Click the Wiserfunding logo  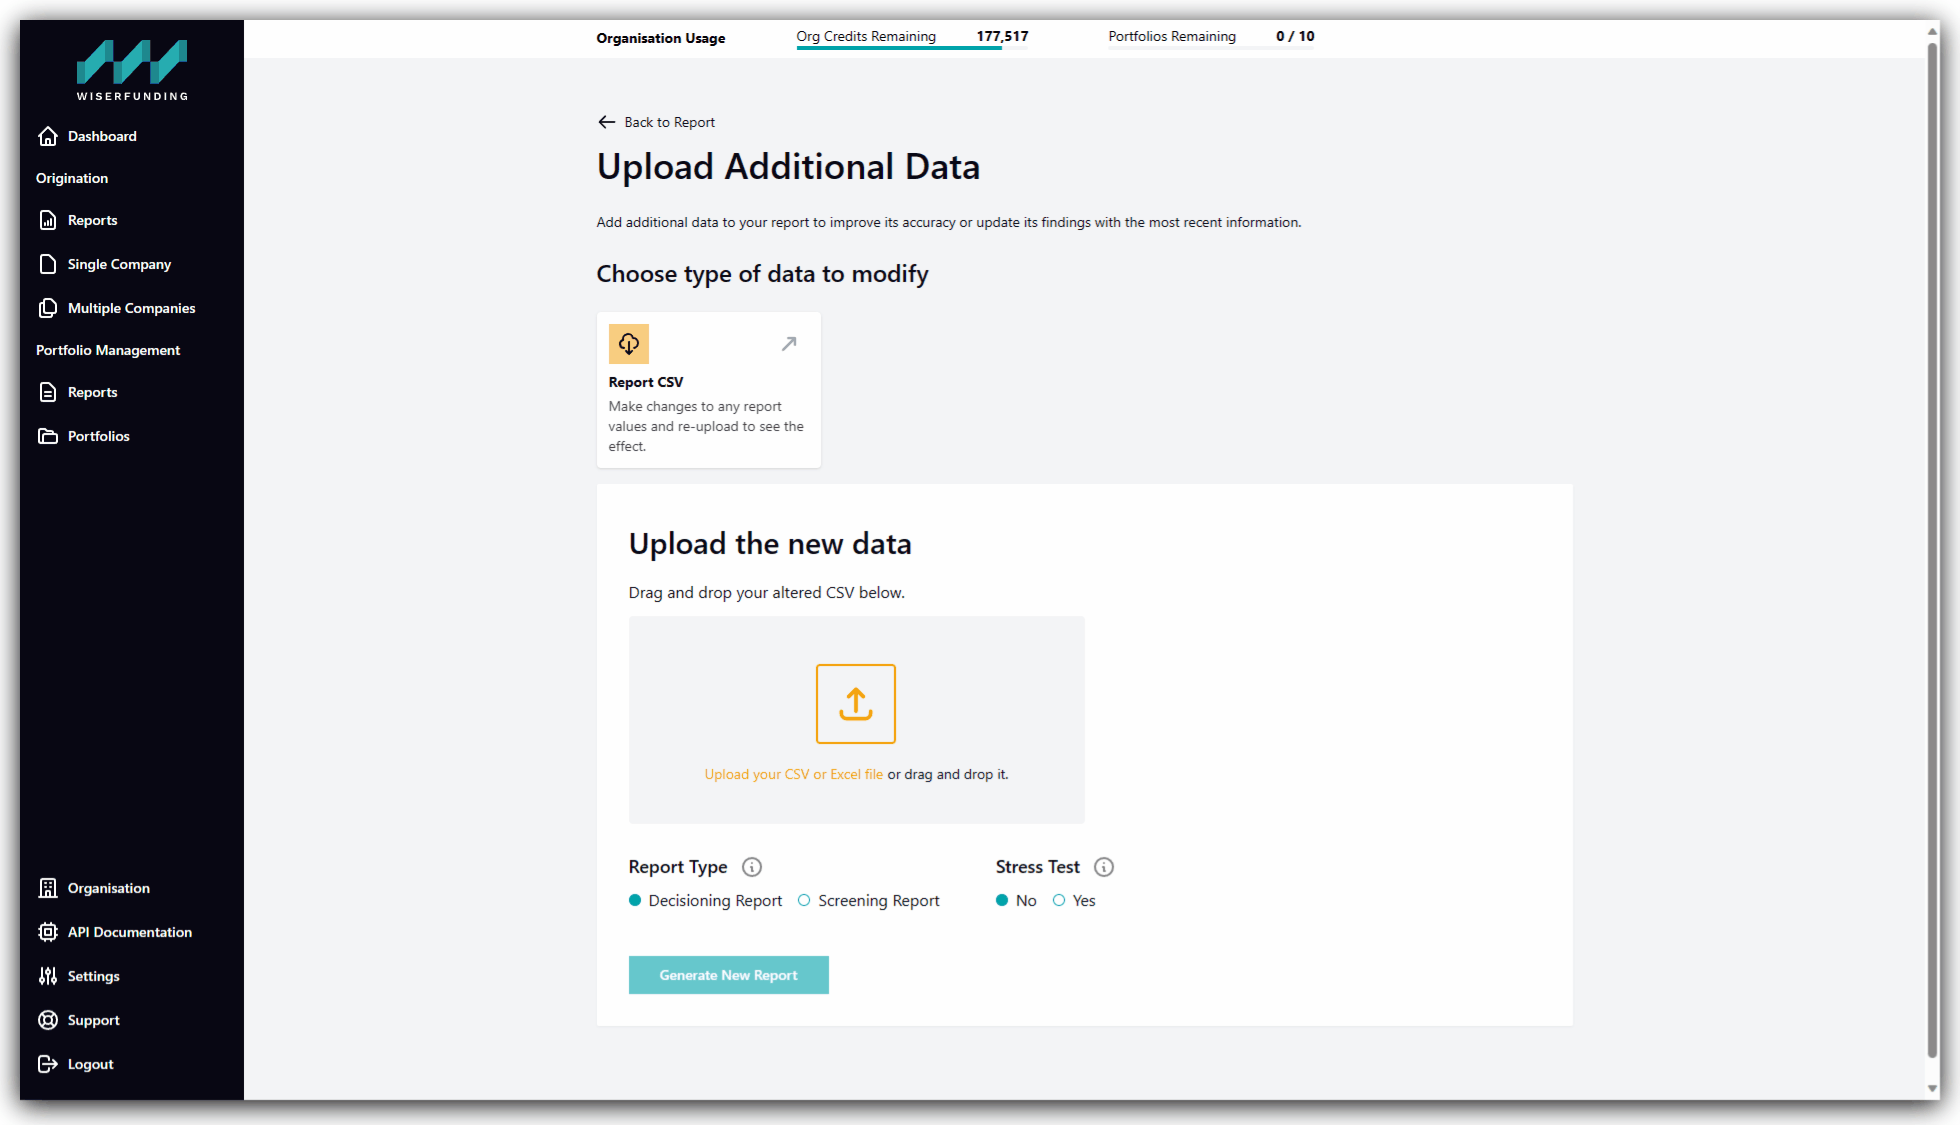132,70
